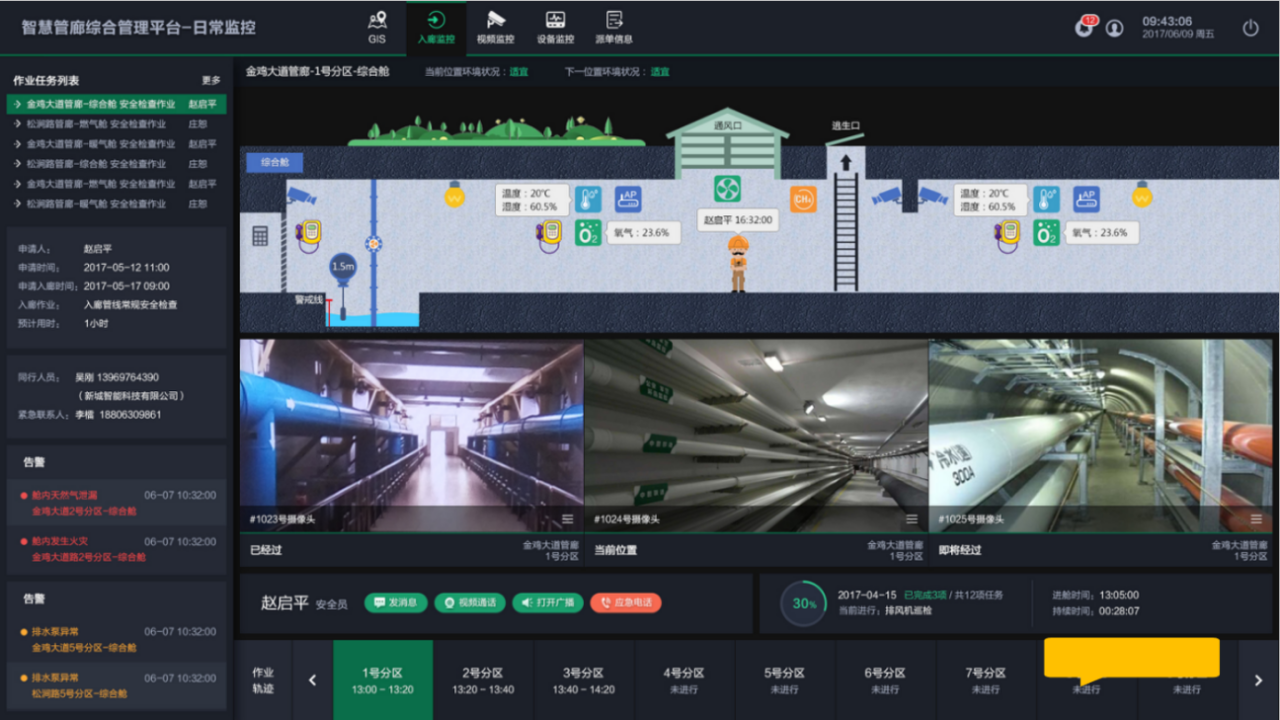
Task: Go to the 视频监控 tab
Action: (x=495, y=28)
